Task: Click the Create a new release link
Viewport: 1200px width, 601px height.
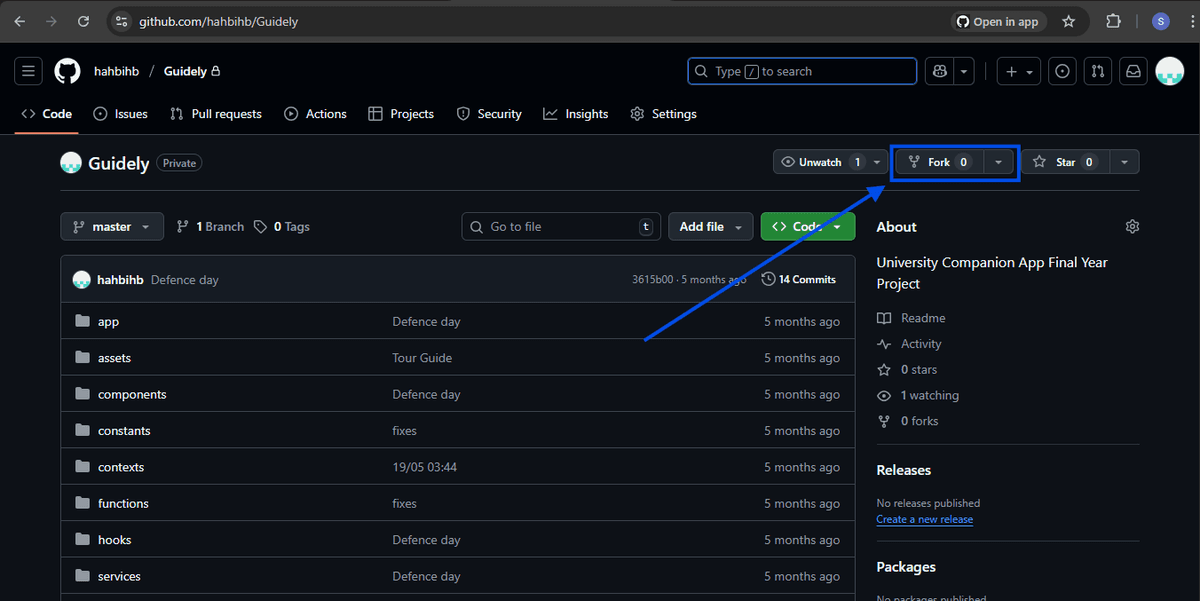Action: [924, 519]
